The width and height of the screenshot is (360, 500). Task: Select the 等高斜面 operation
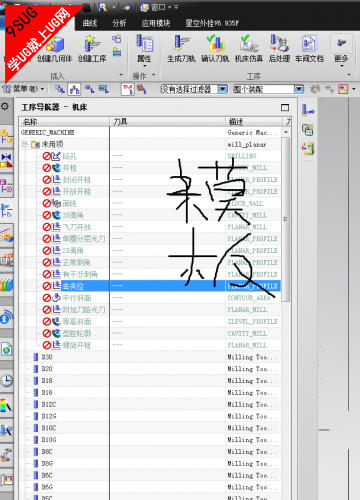77,322
